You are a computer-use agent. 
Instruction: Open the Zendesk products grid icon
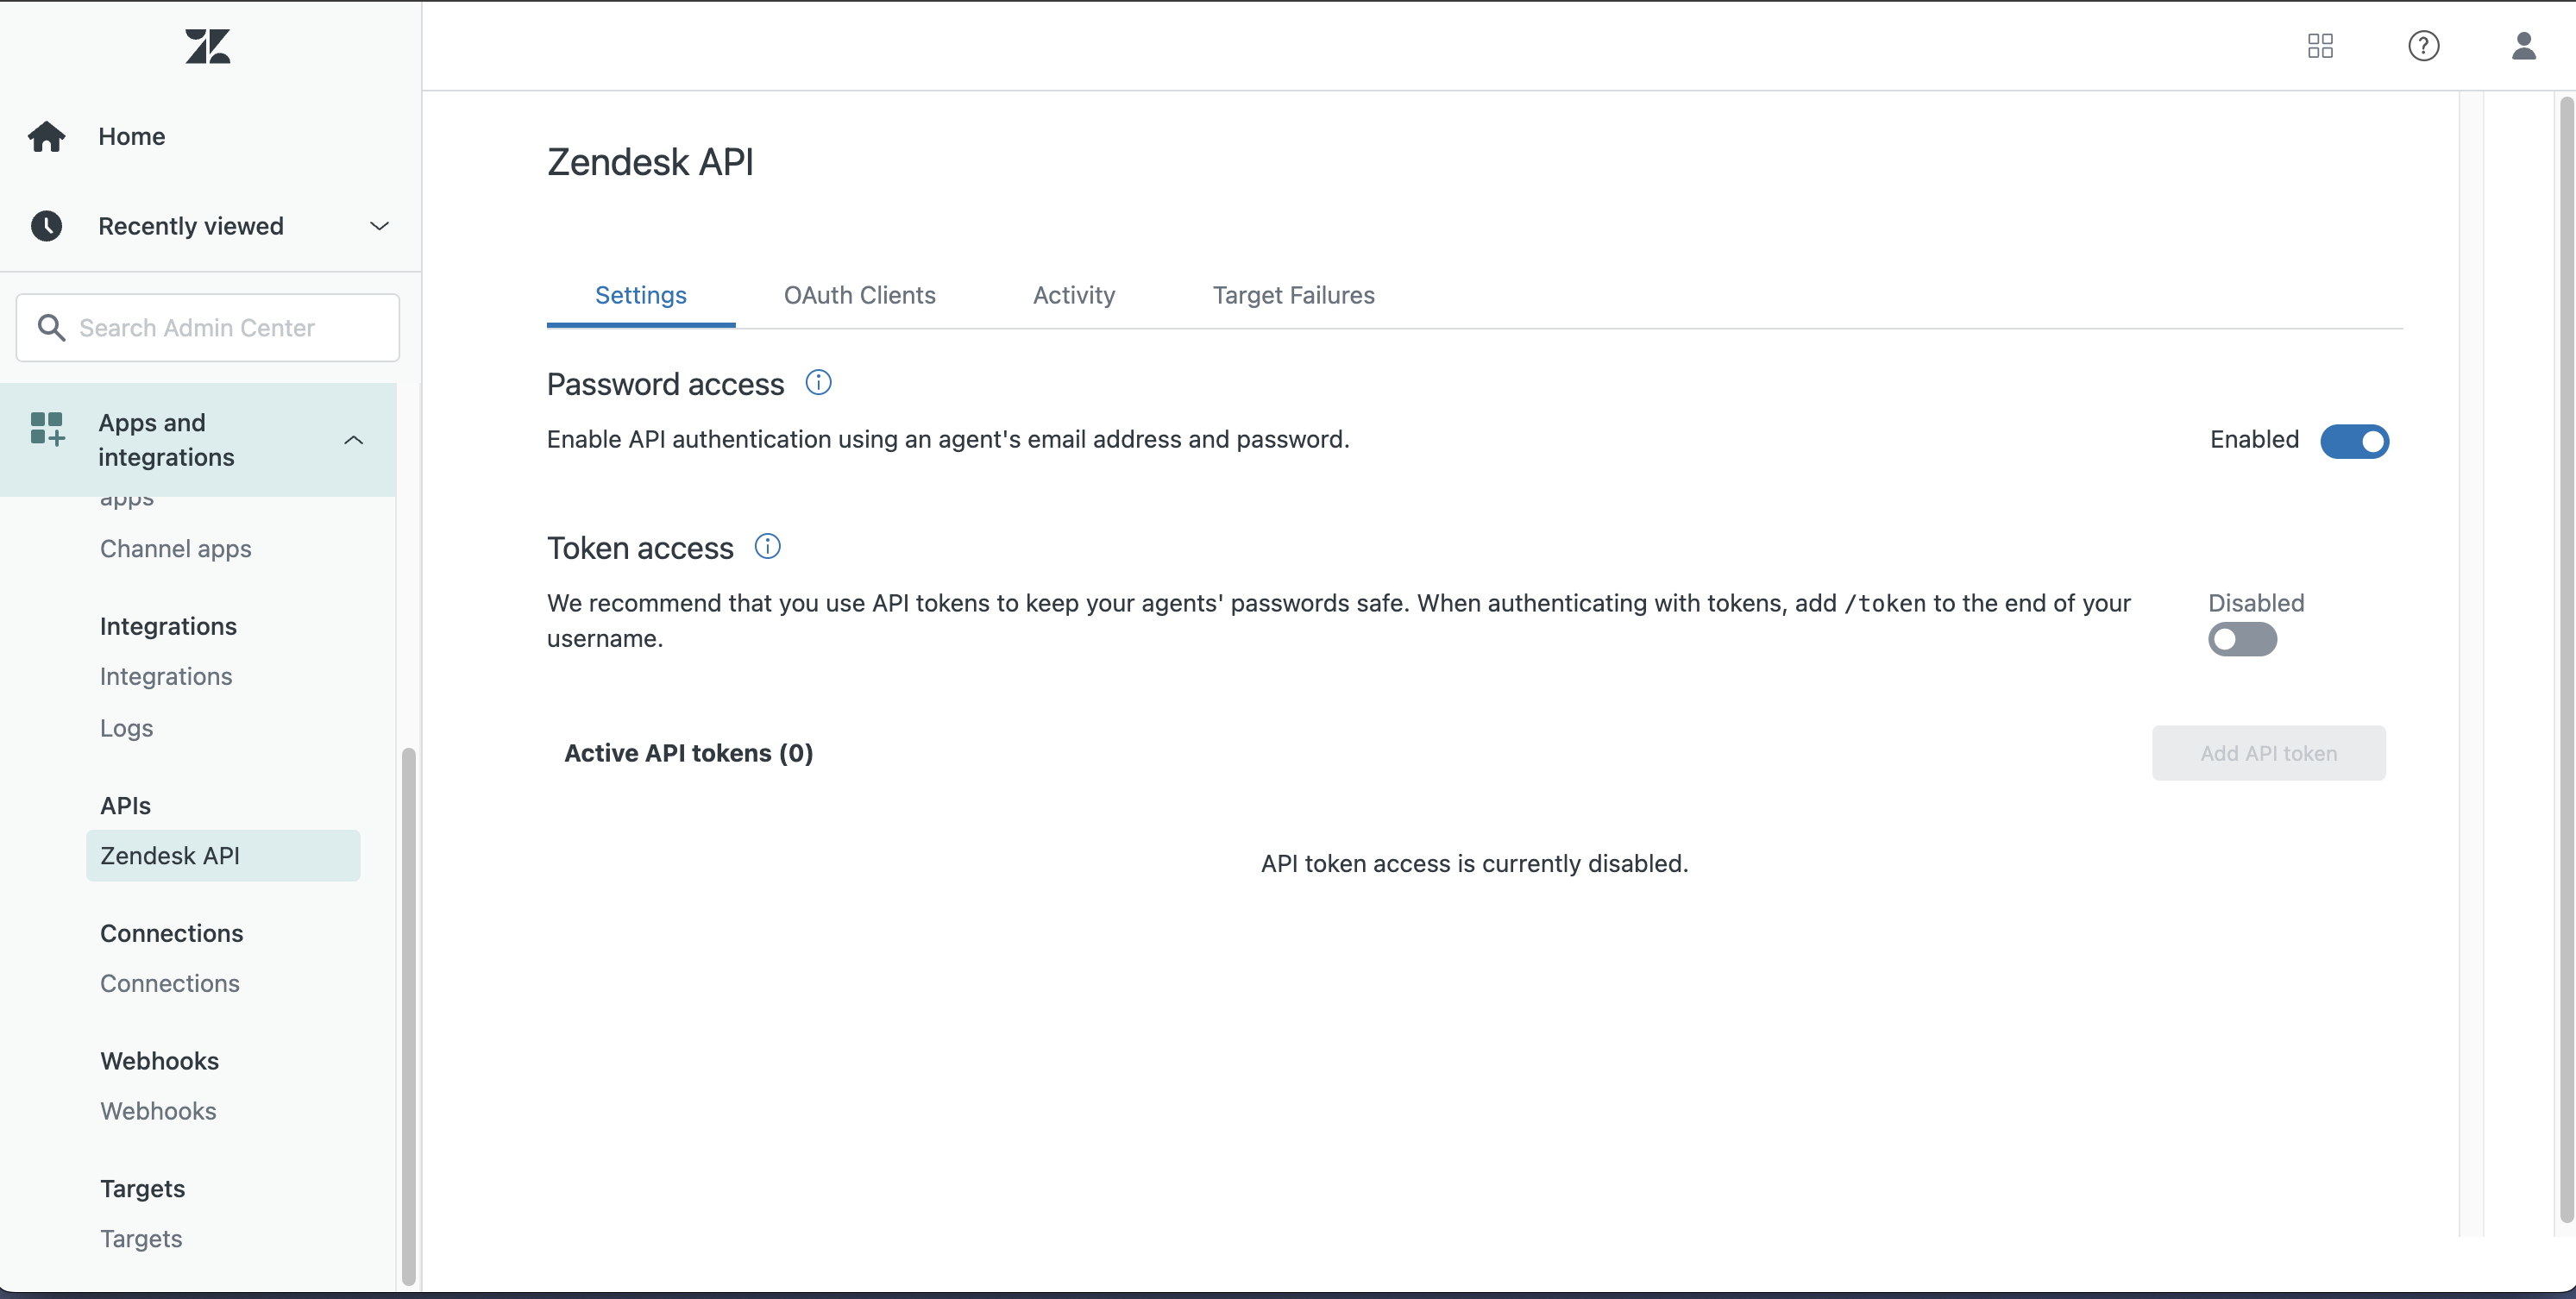pyautogui.click(x=2320, y=46)
